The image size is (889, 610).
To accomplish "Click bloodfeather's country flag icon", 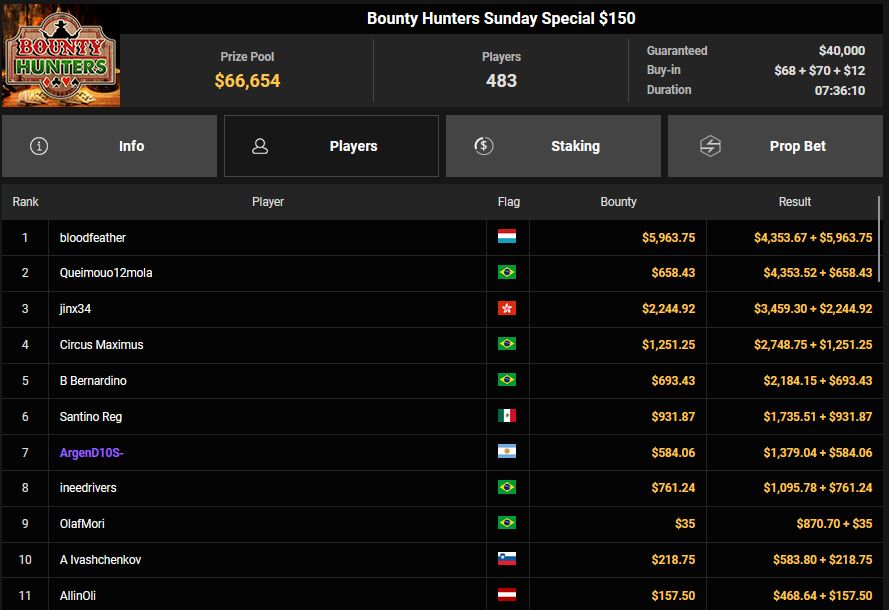I will point(507,238).
